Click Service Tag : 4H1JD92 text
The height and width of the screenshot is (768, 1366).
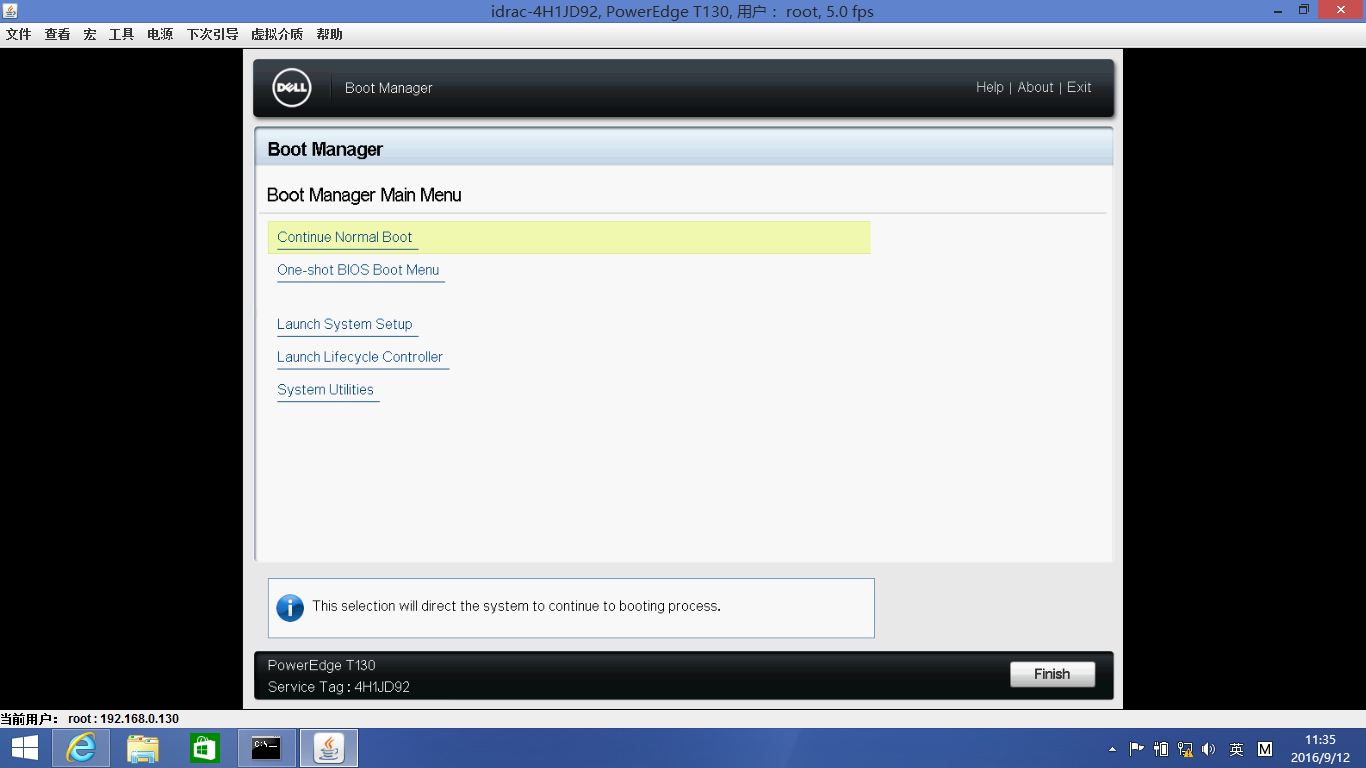339,687
